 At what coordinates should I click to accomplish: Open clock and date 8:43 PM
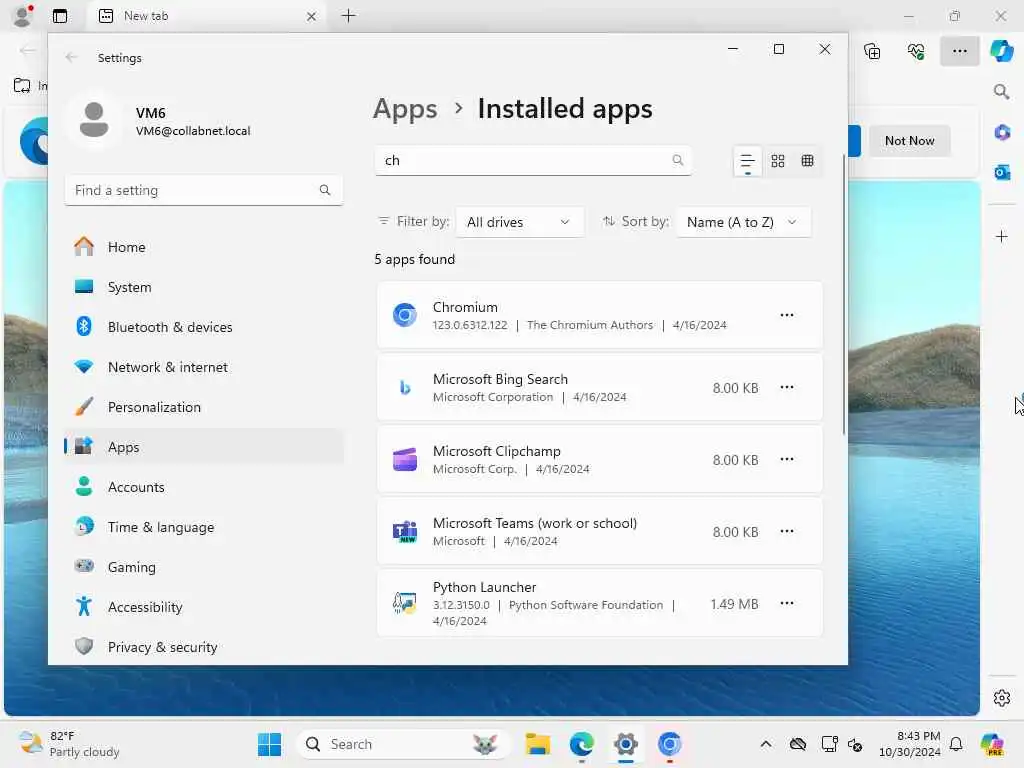click(x=910, y=744)
